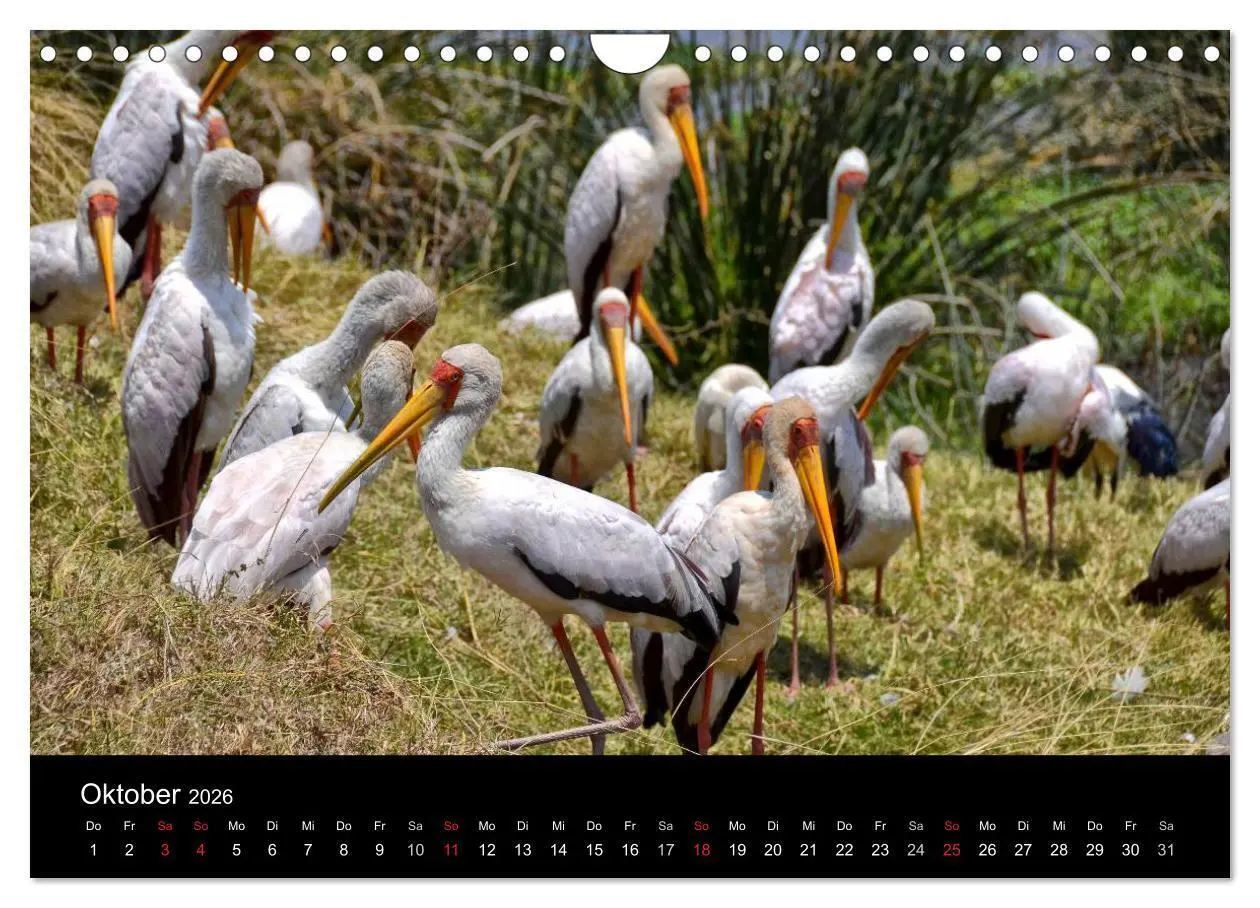Select grey Saturday date 10
The width and height of the screenshot is (1260, 908).
click(x=415, y=850)
